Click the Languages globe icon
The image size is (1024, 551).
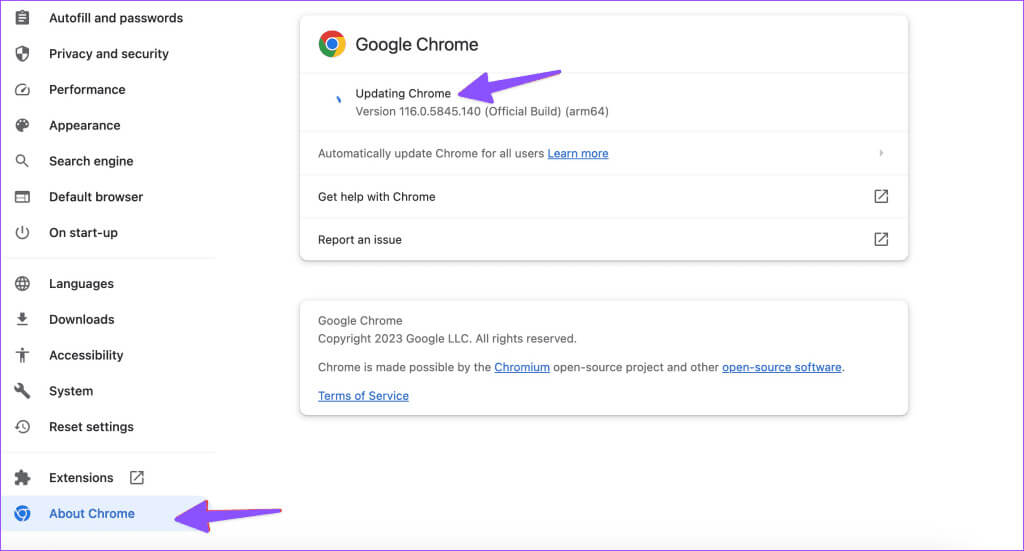[22, 283]
